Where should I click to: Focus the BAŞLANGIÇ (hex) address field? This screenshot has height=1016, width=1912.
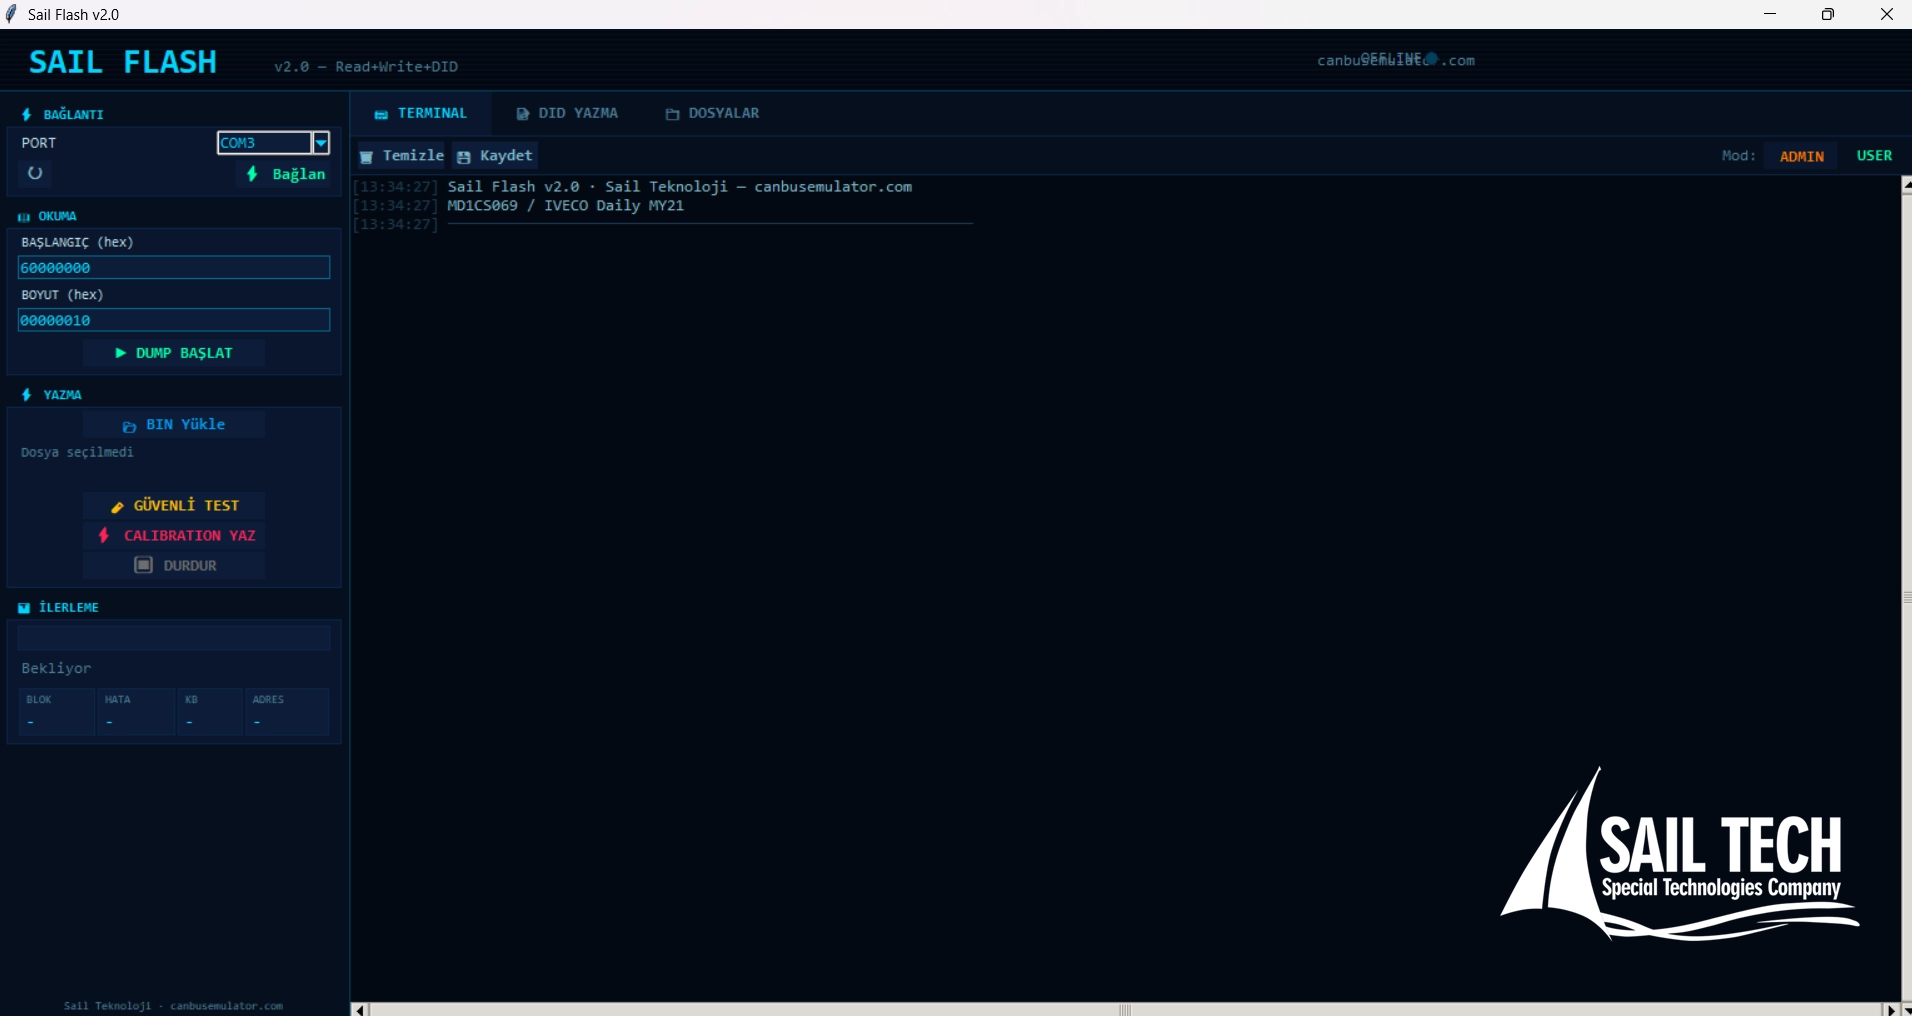[x=174, y=268]
